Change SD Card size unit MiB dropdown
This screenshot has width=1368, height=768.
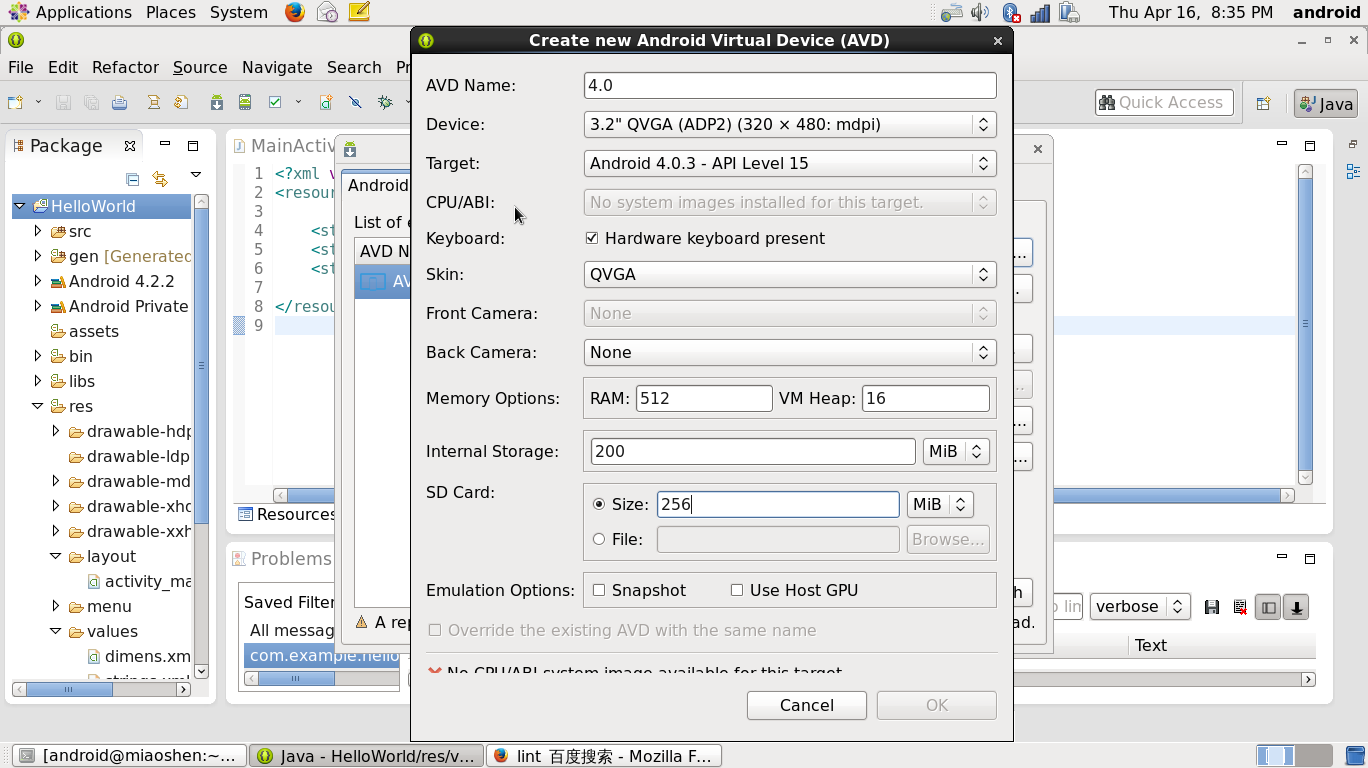940,504
